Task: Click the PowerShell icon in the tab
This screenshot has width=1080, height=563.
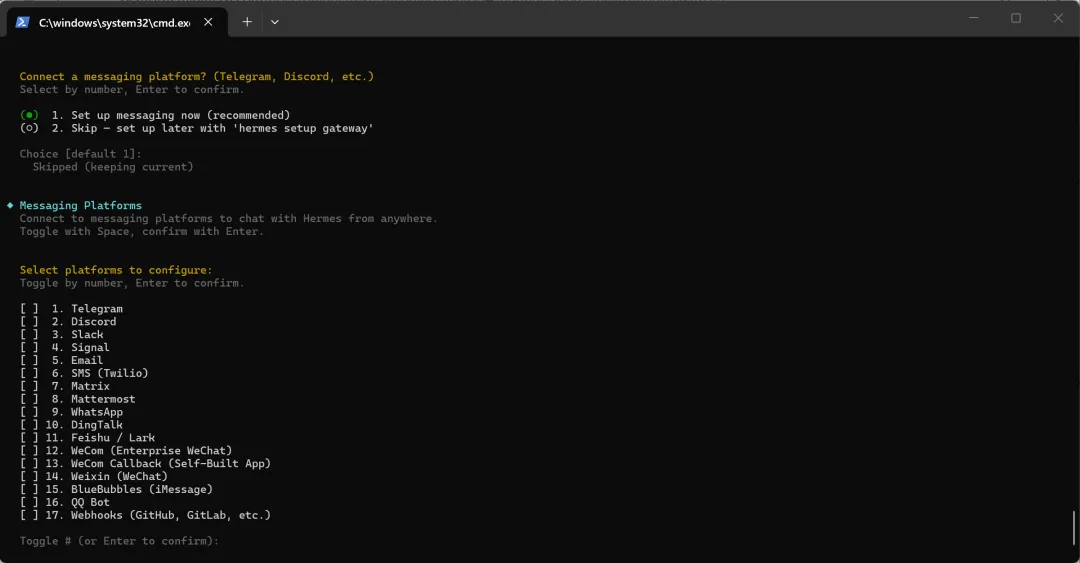Action: tap(22, 21)
